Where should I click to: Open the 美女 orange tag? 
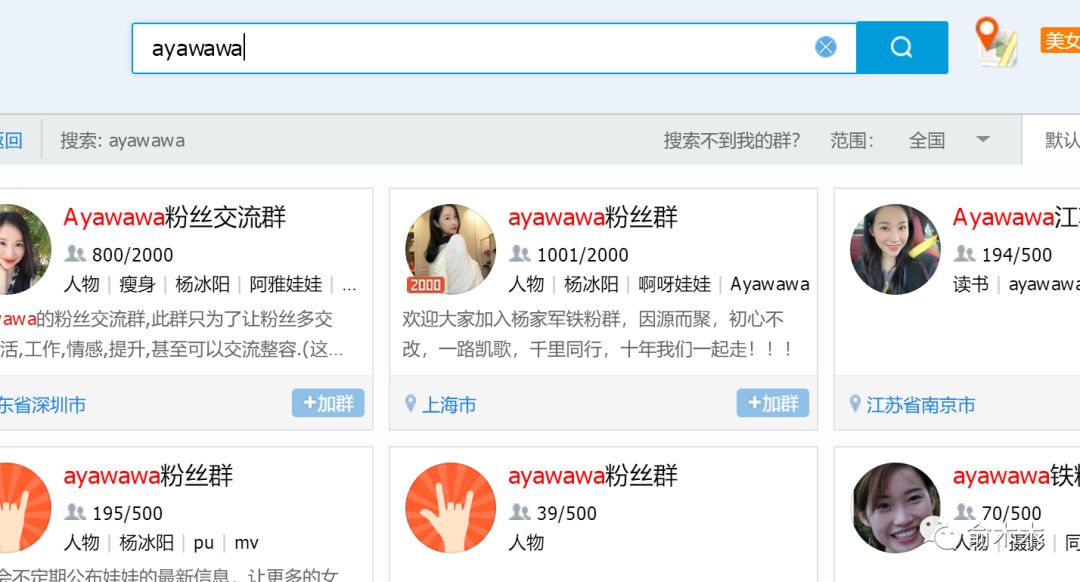[1060, 41]
